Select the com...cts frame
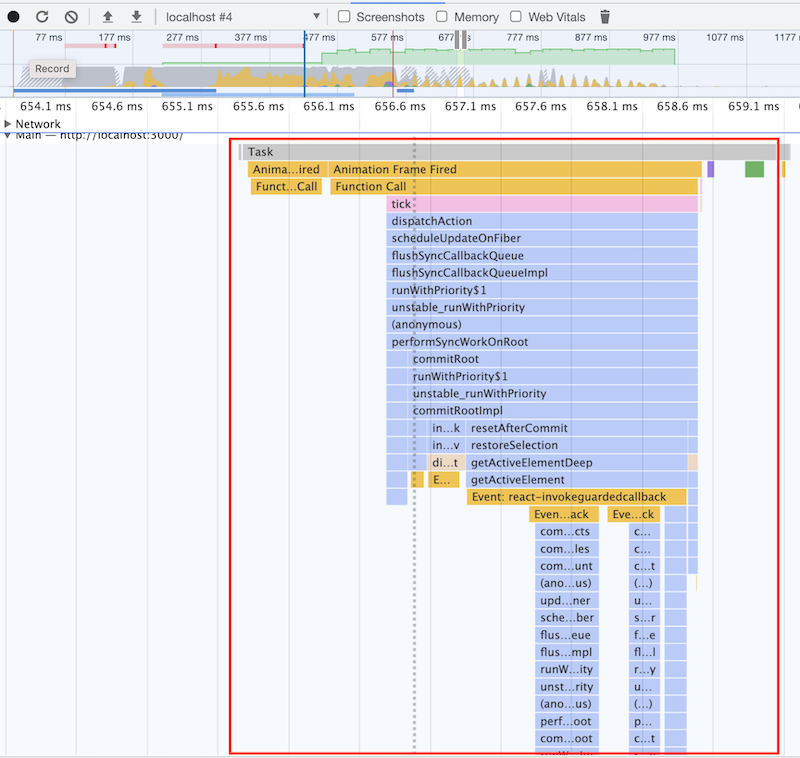 tap(566, 532)
